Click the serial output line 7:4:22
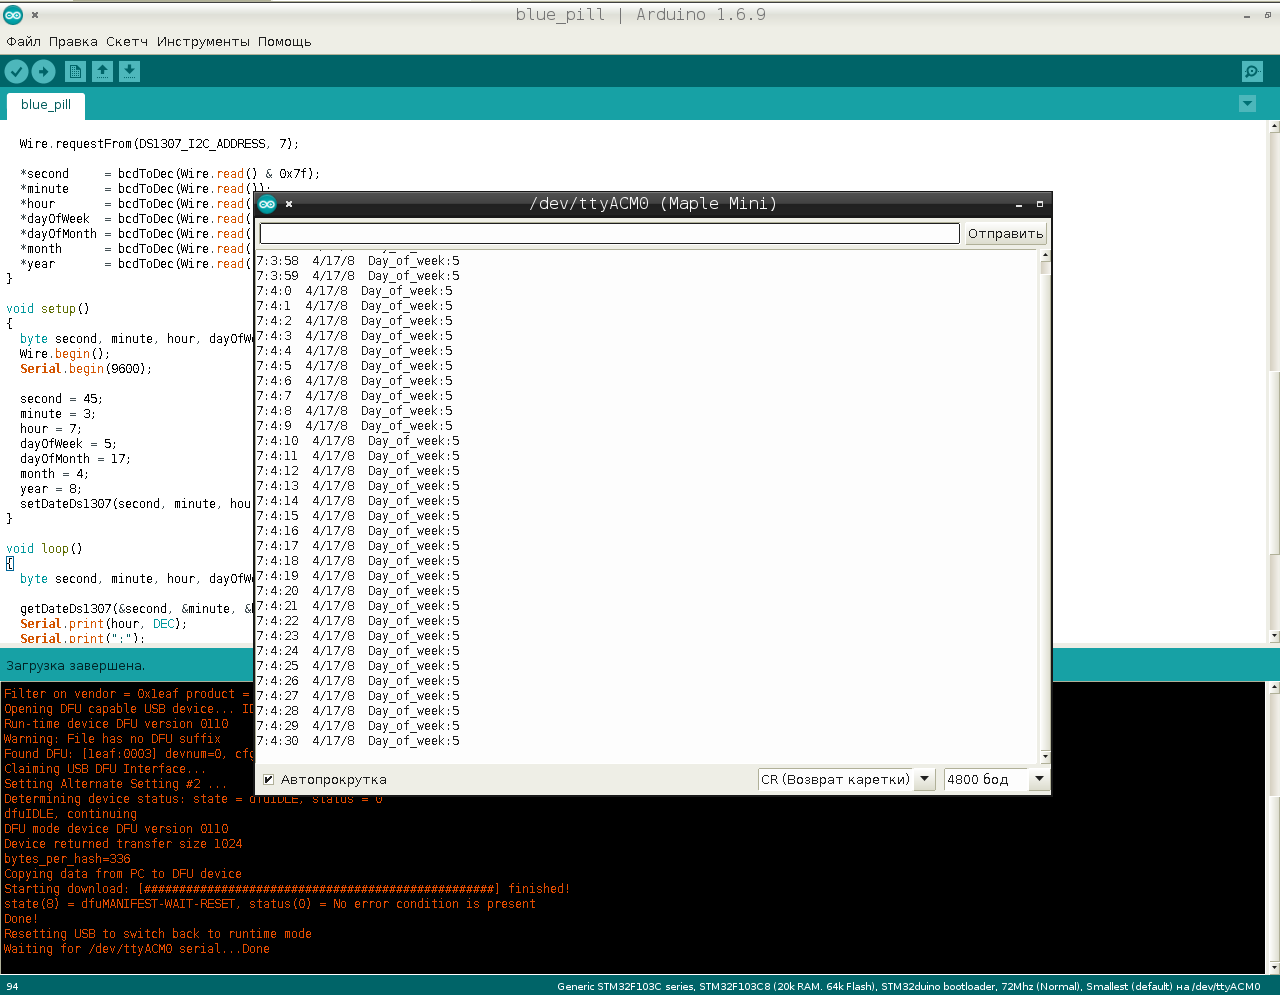The image size is (1280, 995). [x=358, y=621]
